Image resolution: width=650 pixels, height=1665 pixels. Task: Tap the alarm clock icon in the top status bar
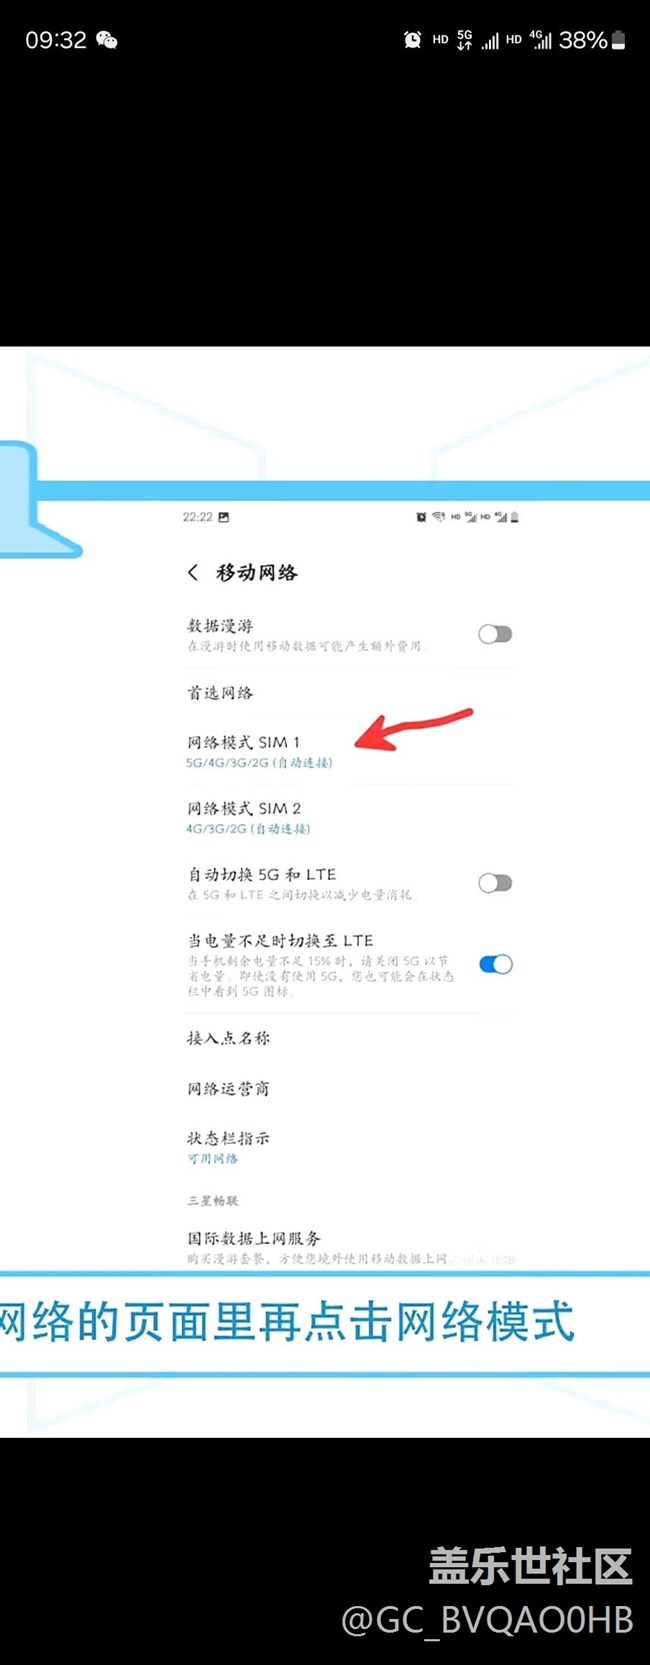pos(412,40)
